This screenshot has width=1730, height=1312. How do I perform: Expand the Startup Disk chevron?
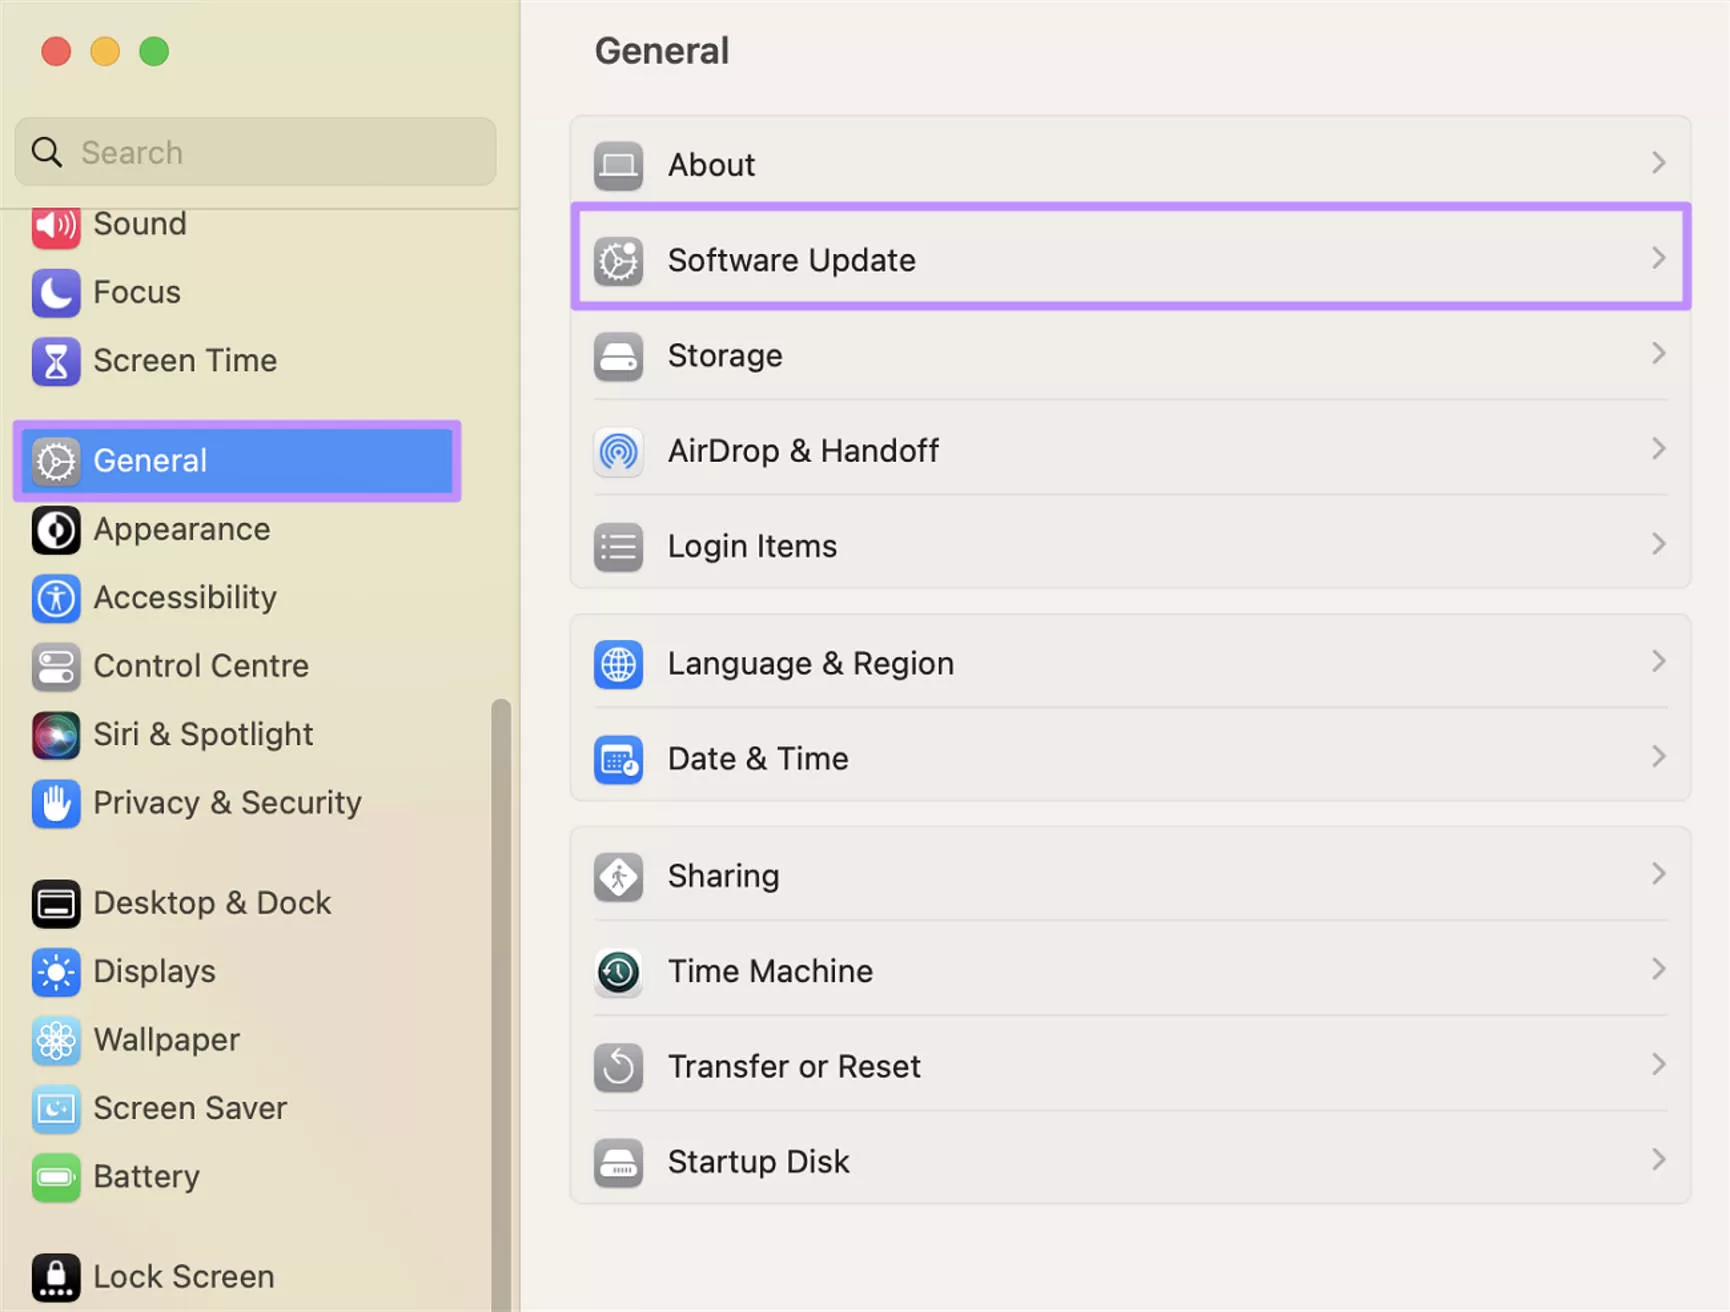pyautogui.click(x=1658, y=1160)
